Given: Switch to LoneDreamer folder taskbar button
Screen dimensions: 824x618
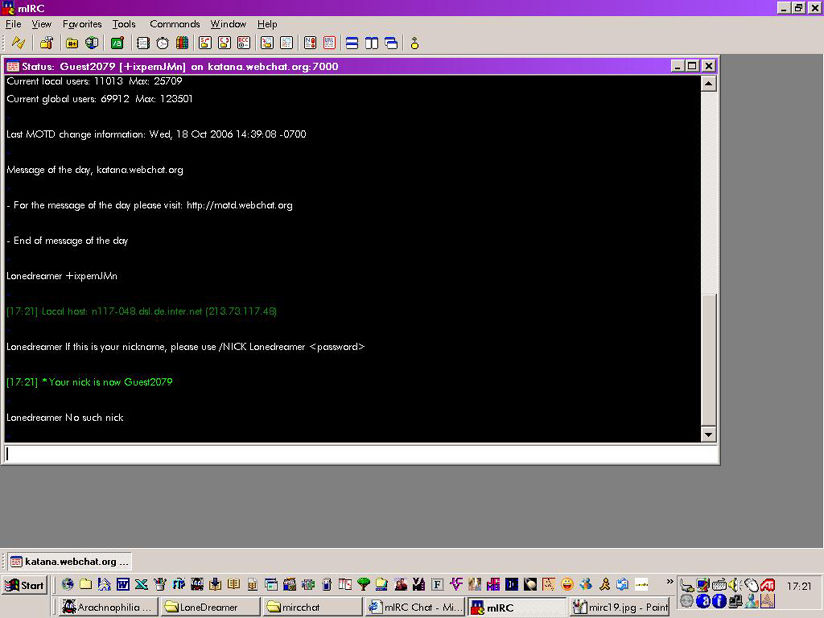Looking at the screenshot, I should point(210,607).
